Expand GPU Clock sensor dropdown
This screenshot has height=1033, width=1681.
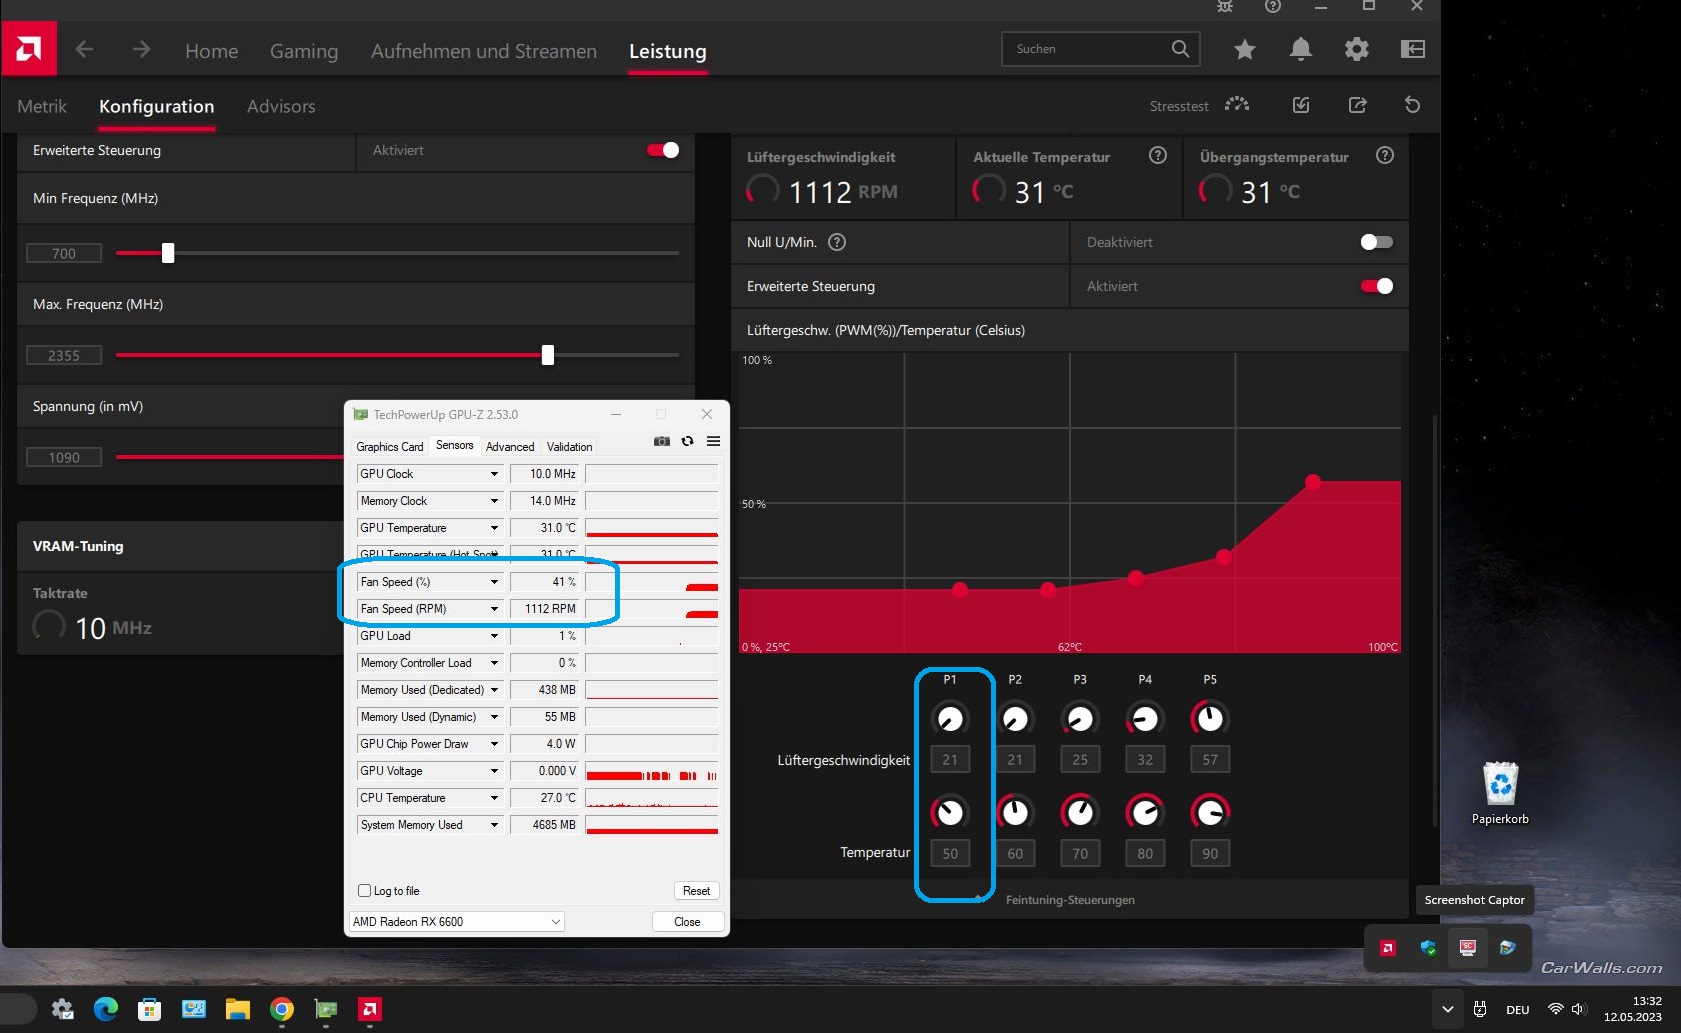coord(494,474)
